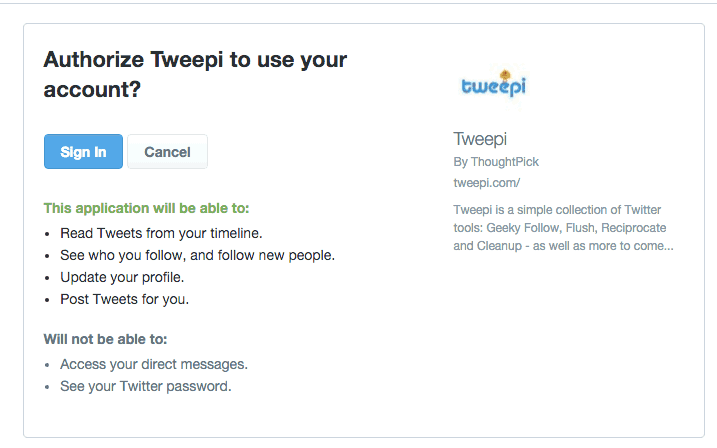Click the By ThoughtPick developer text
Viewport: 717px width, 448px height.
click(x=496, y=162)
